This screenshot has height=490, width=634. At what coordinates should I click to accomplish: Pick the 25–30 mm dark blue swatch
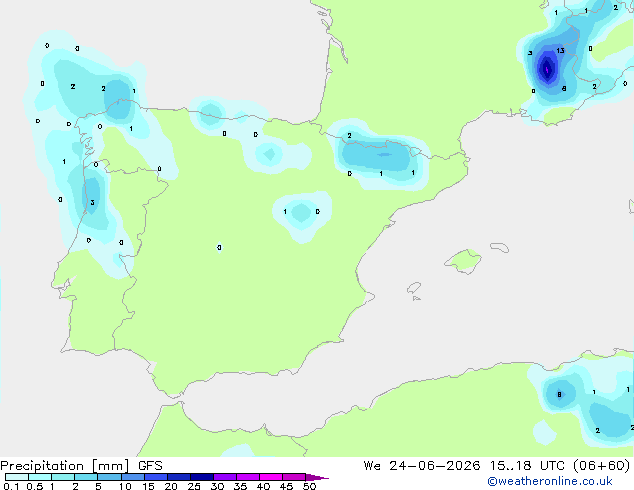[202, 477]
